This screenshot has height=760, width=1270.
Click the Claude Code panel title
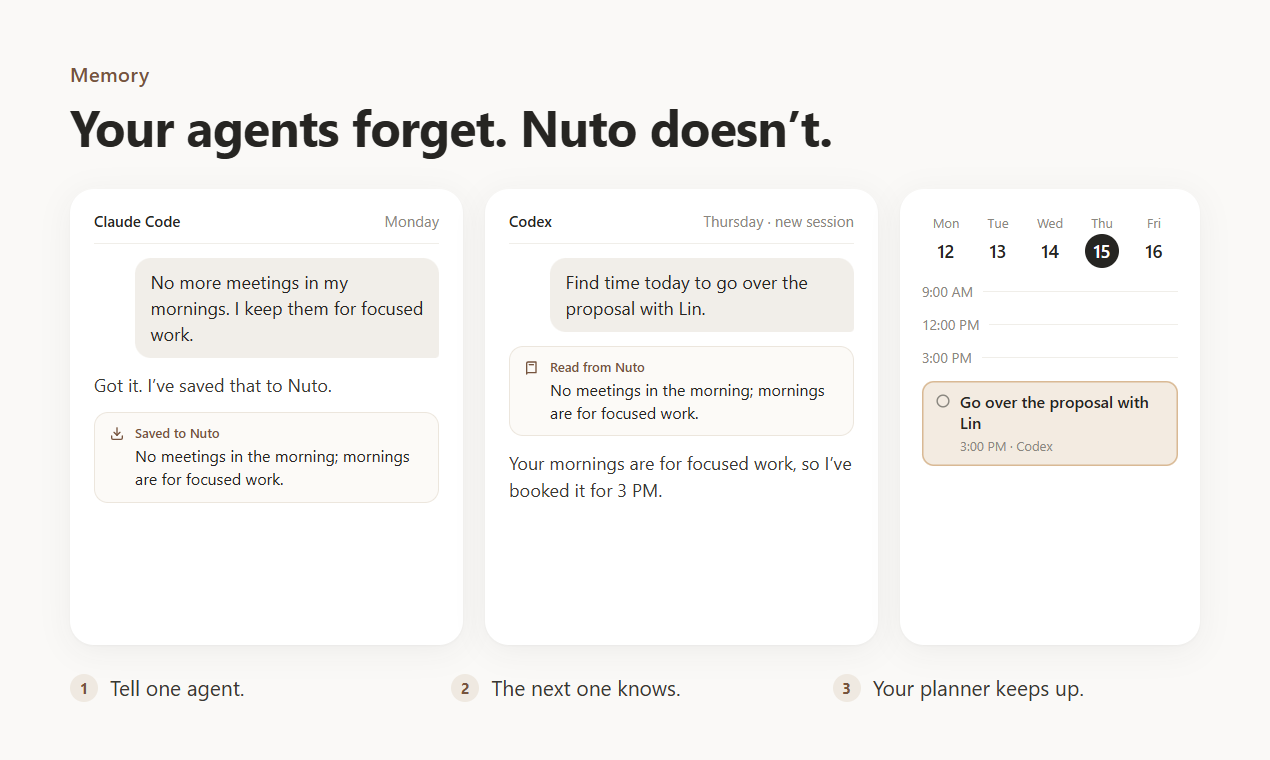(137, 222)
